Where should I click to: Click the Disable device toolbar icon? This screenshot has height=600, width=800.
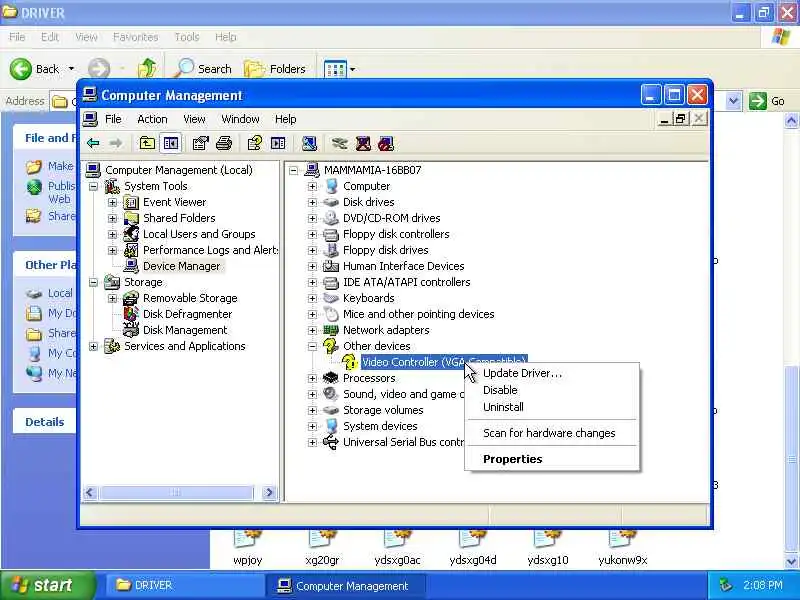point(386,143)
